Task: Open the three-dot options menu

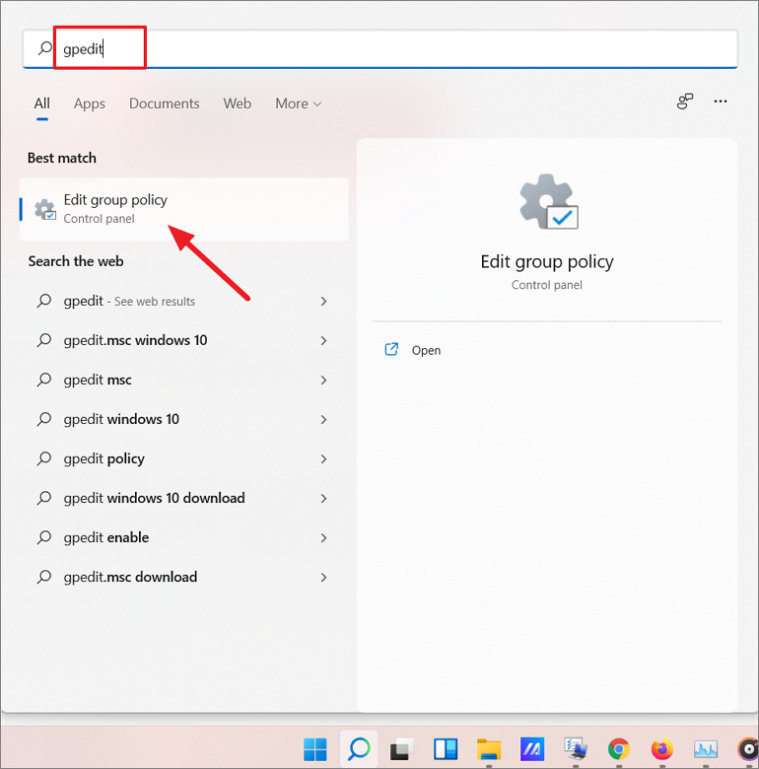Action: pyautogui.click(x=720, y=102)
